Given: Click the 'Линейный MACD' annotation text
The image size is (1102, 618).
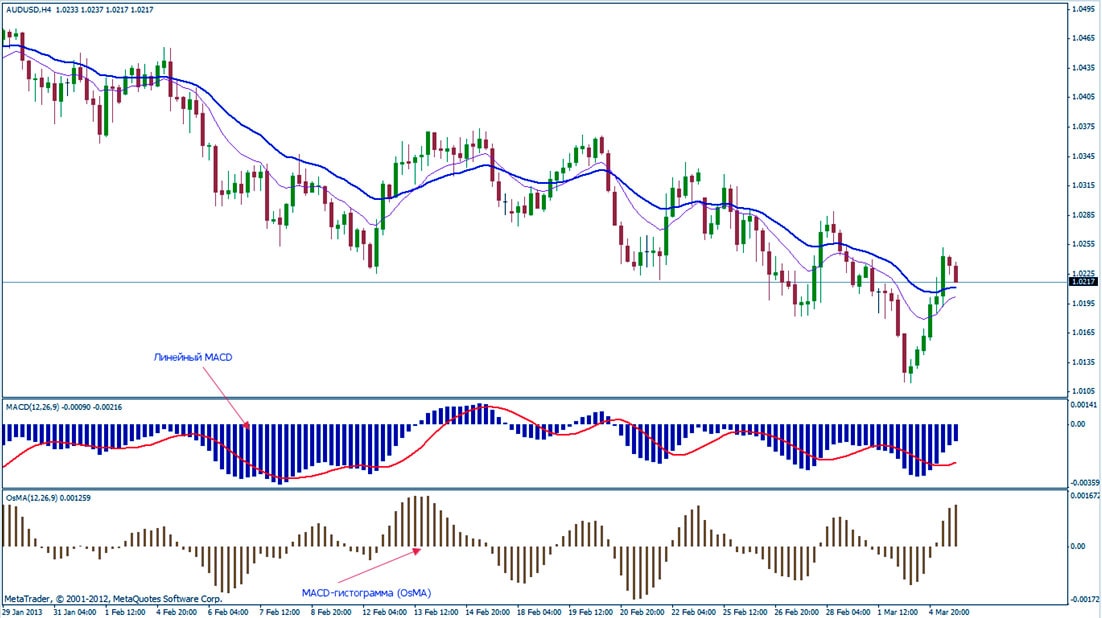Looking at the screenshot, I should pos(192,357).
